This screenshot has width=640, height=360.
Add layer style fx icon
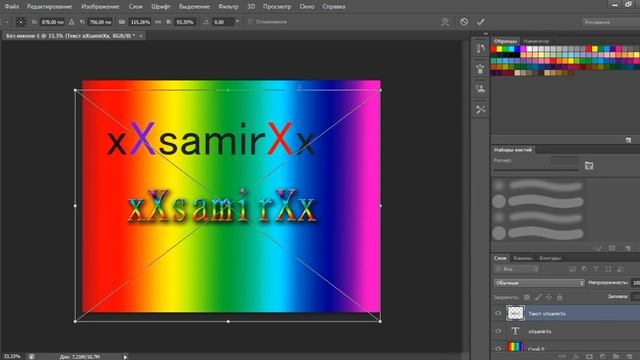[576, 356]
